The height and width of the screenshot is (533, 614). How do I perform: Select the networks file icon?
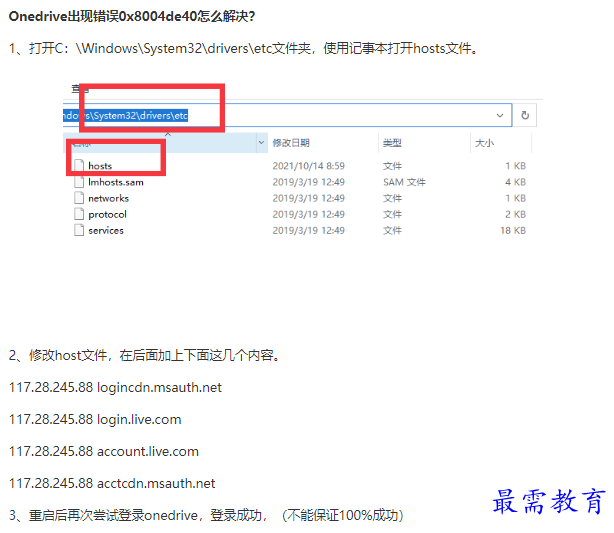click(79, 198)
